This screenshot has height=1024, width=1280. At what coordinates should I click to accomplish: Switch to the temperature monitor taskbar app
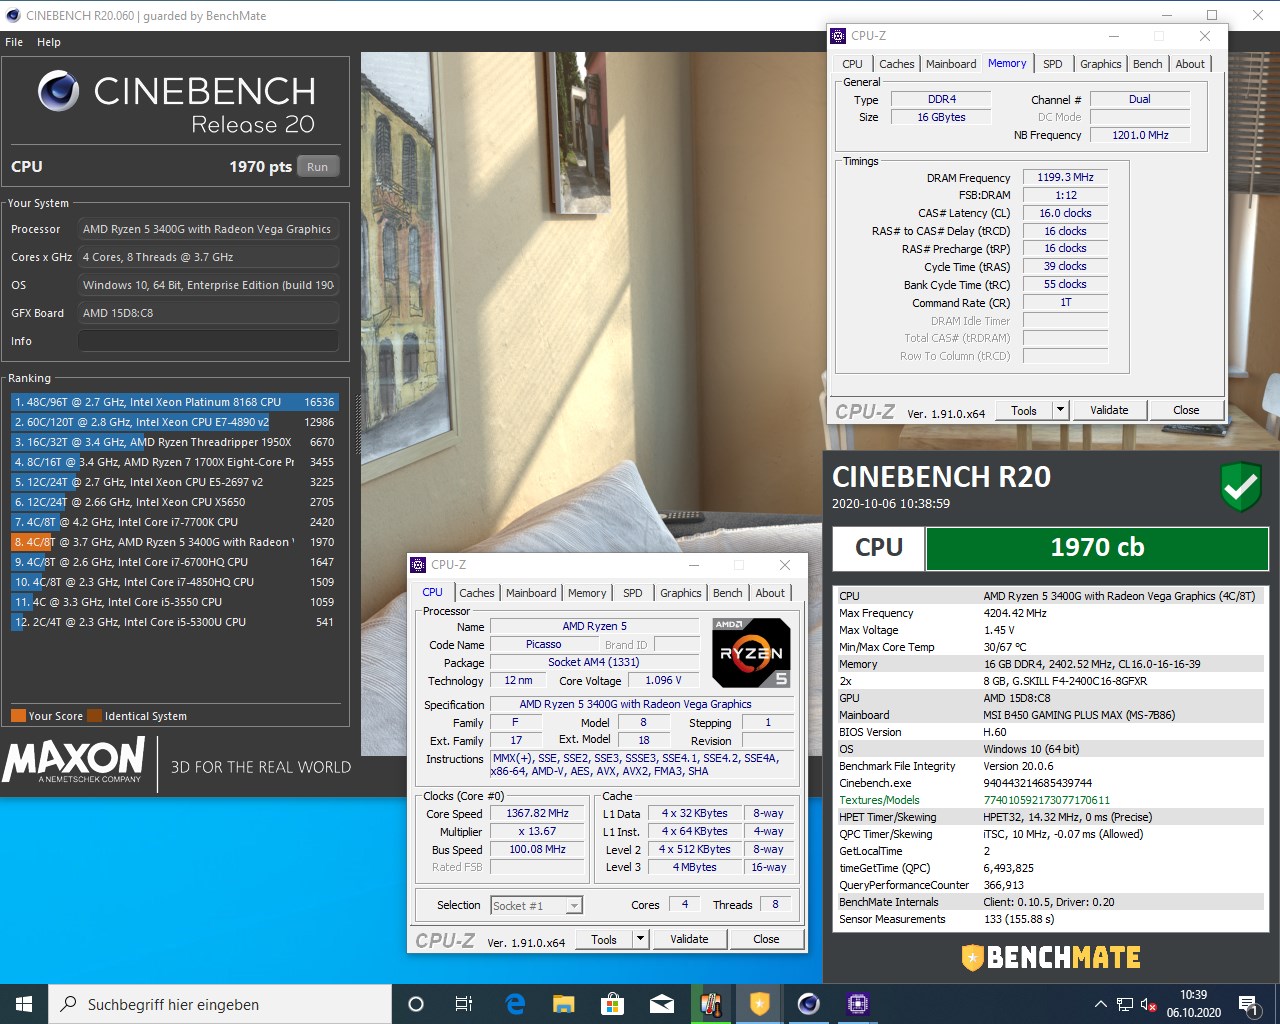pos(711,1004)
